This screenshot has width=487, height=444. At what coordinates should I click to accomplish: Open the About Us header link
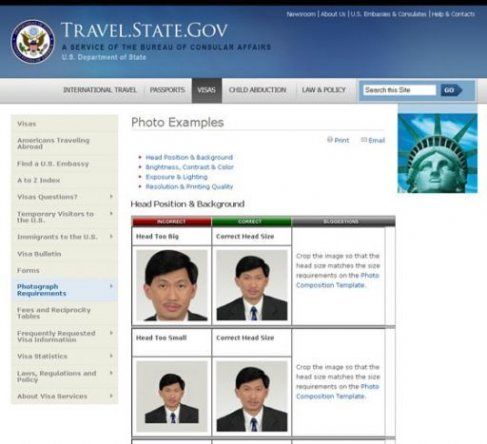coord(333,14)
